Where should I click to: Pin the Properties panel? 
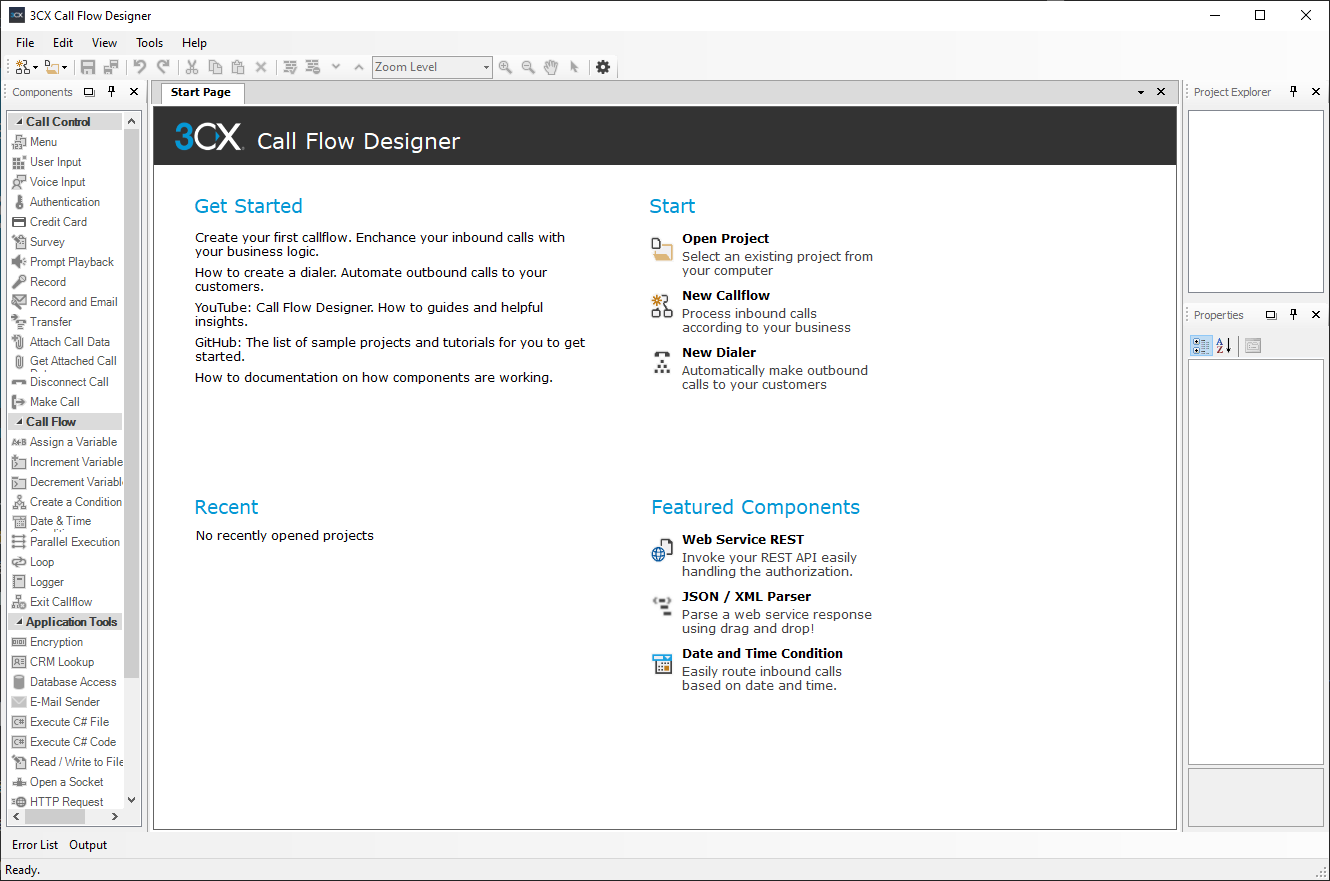coord(1293,315)
